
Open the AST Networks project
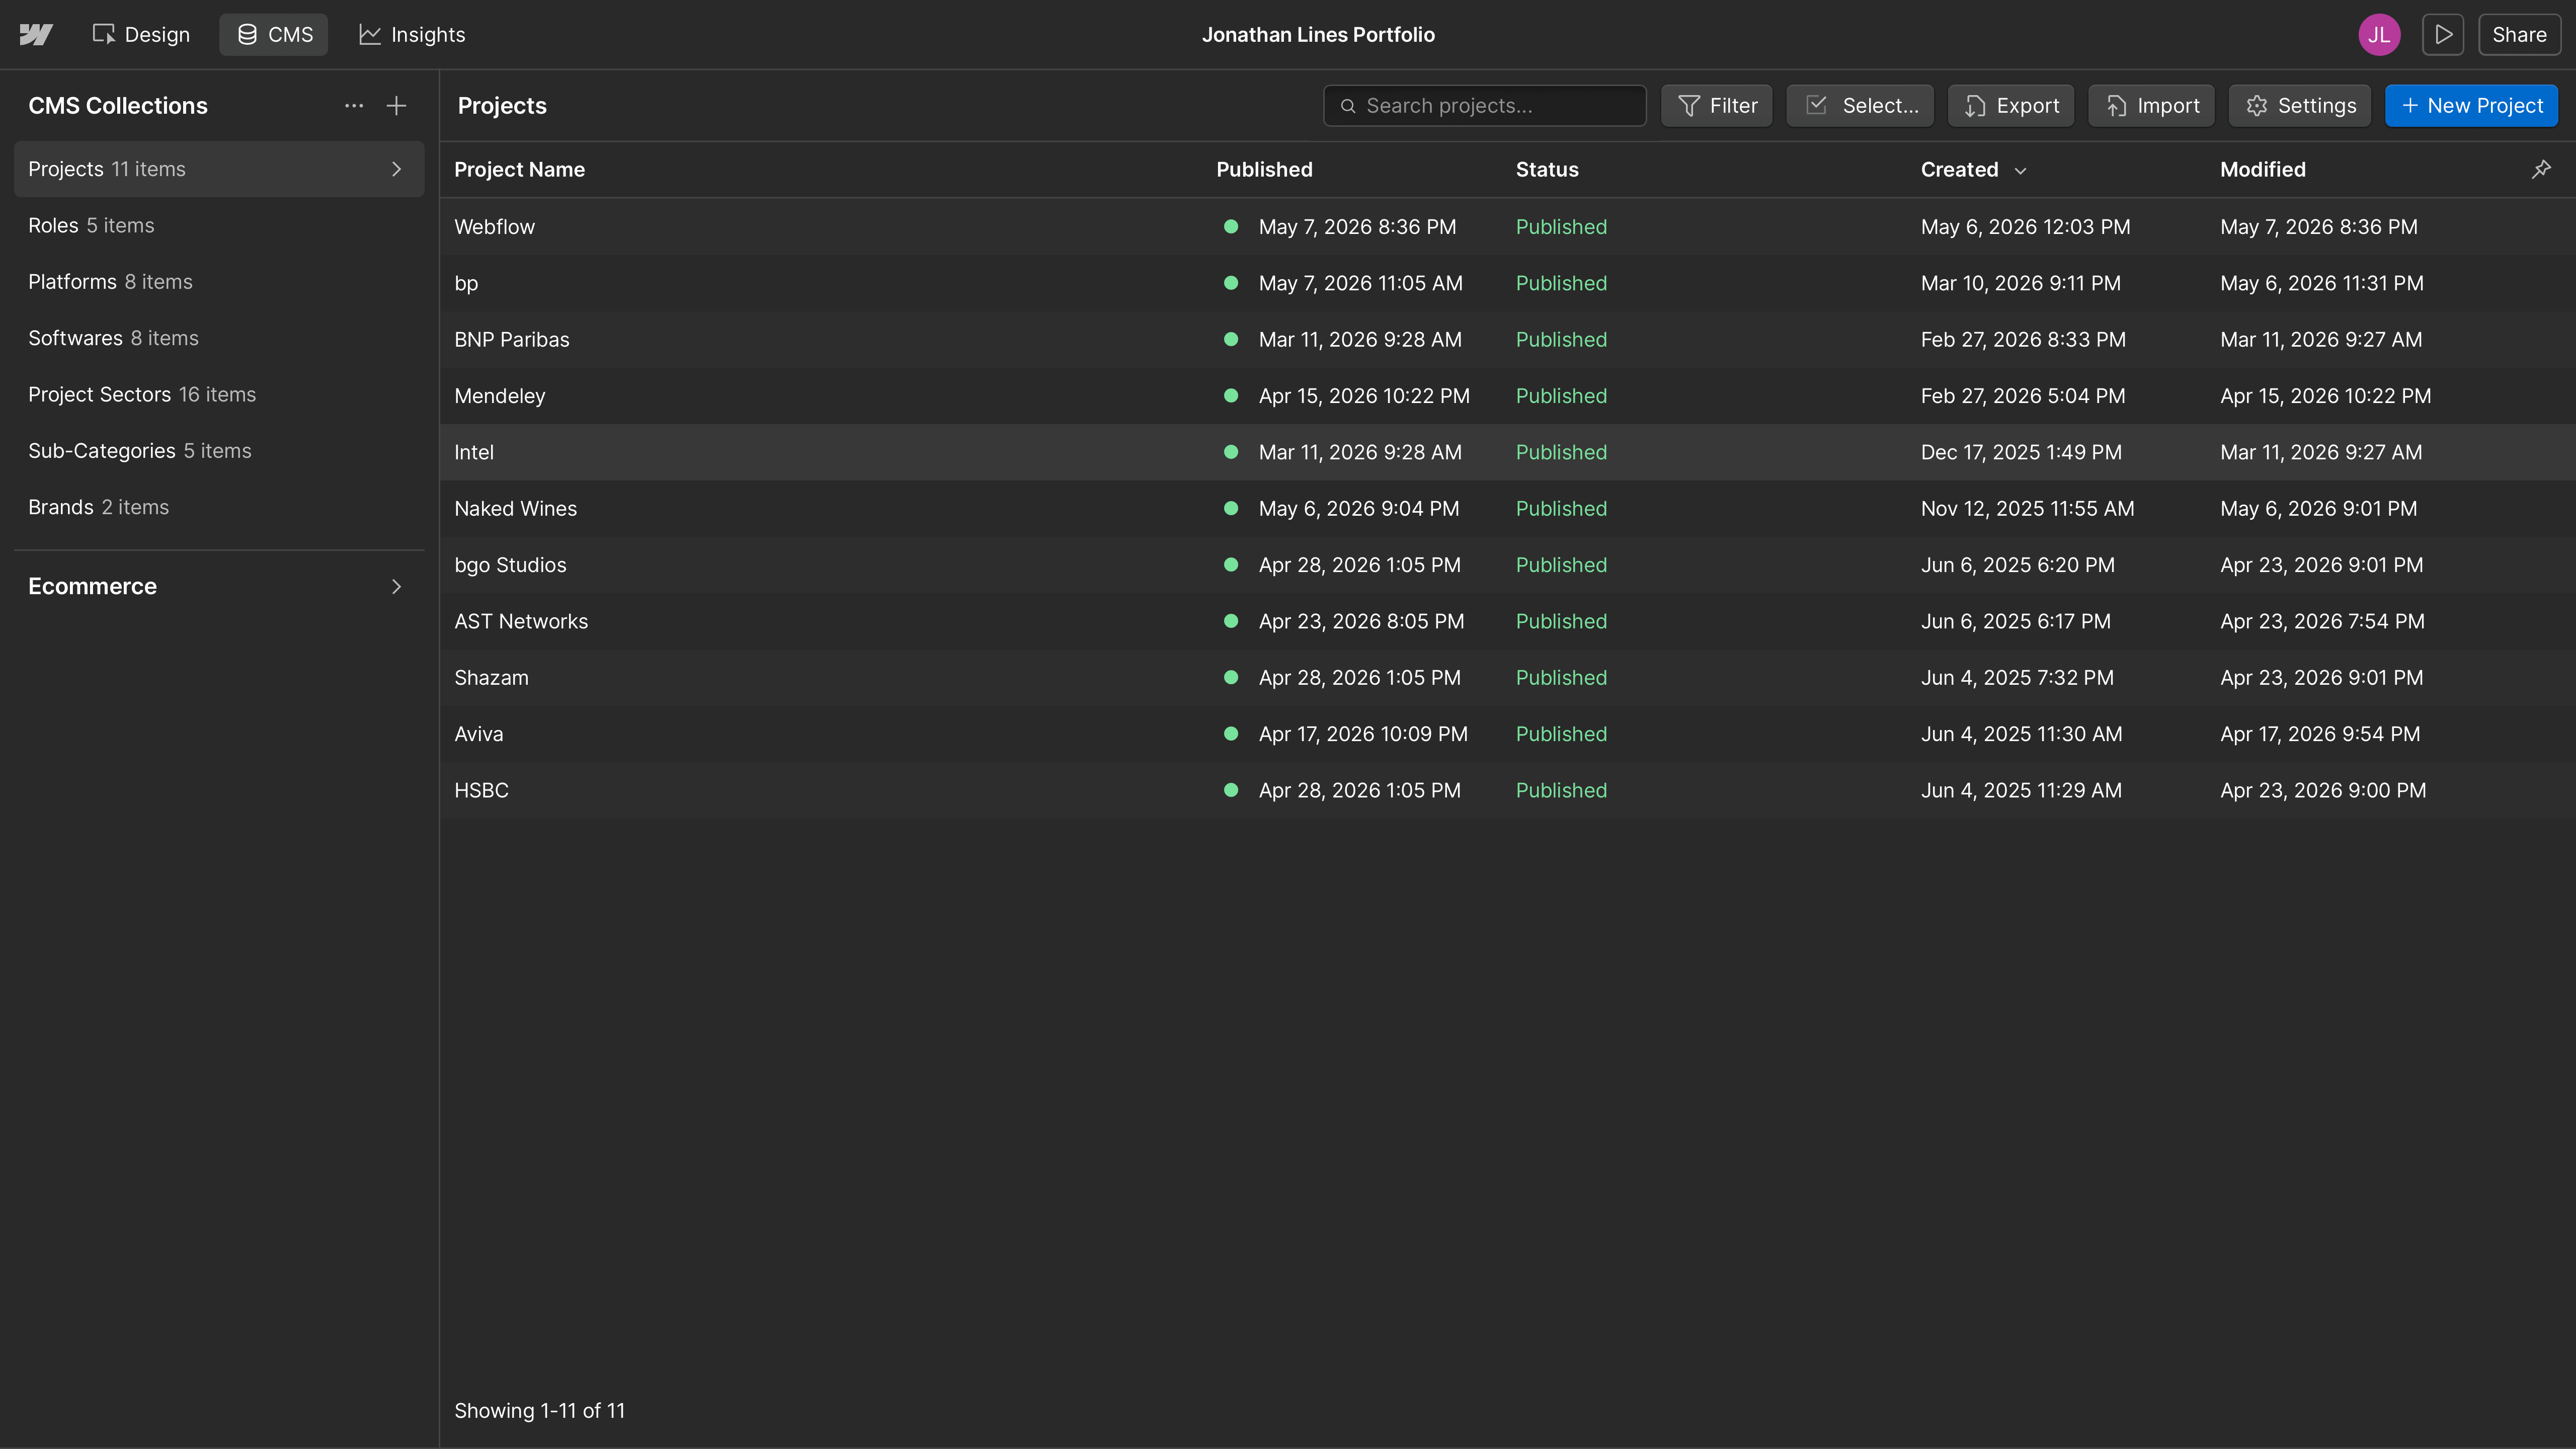(x=1508, y=621)
